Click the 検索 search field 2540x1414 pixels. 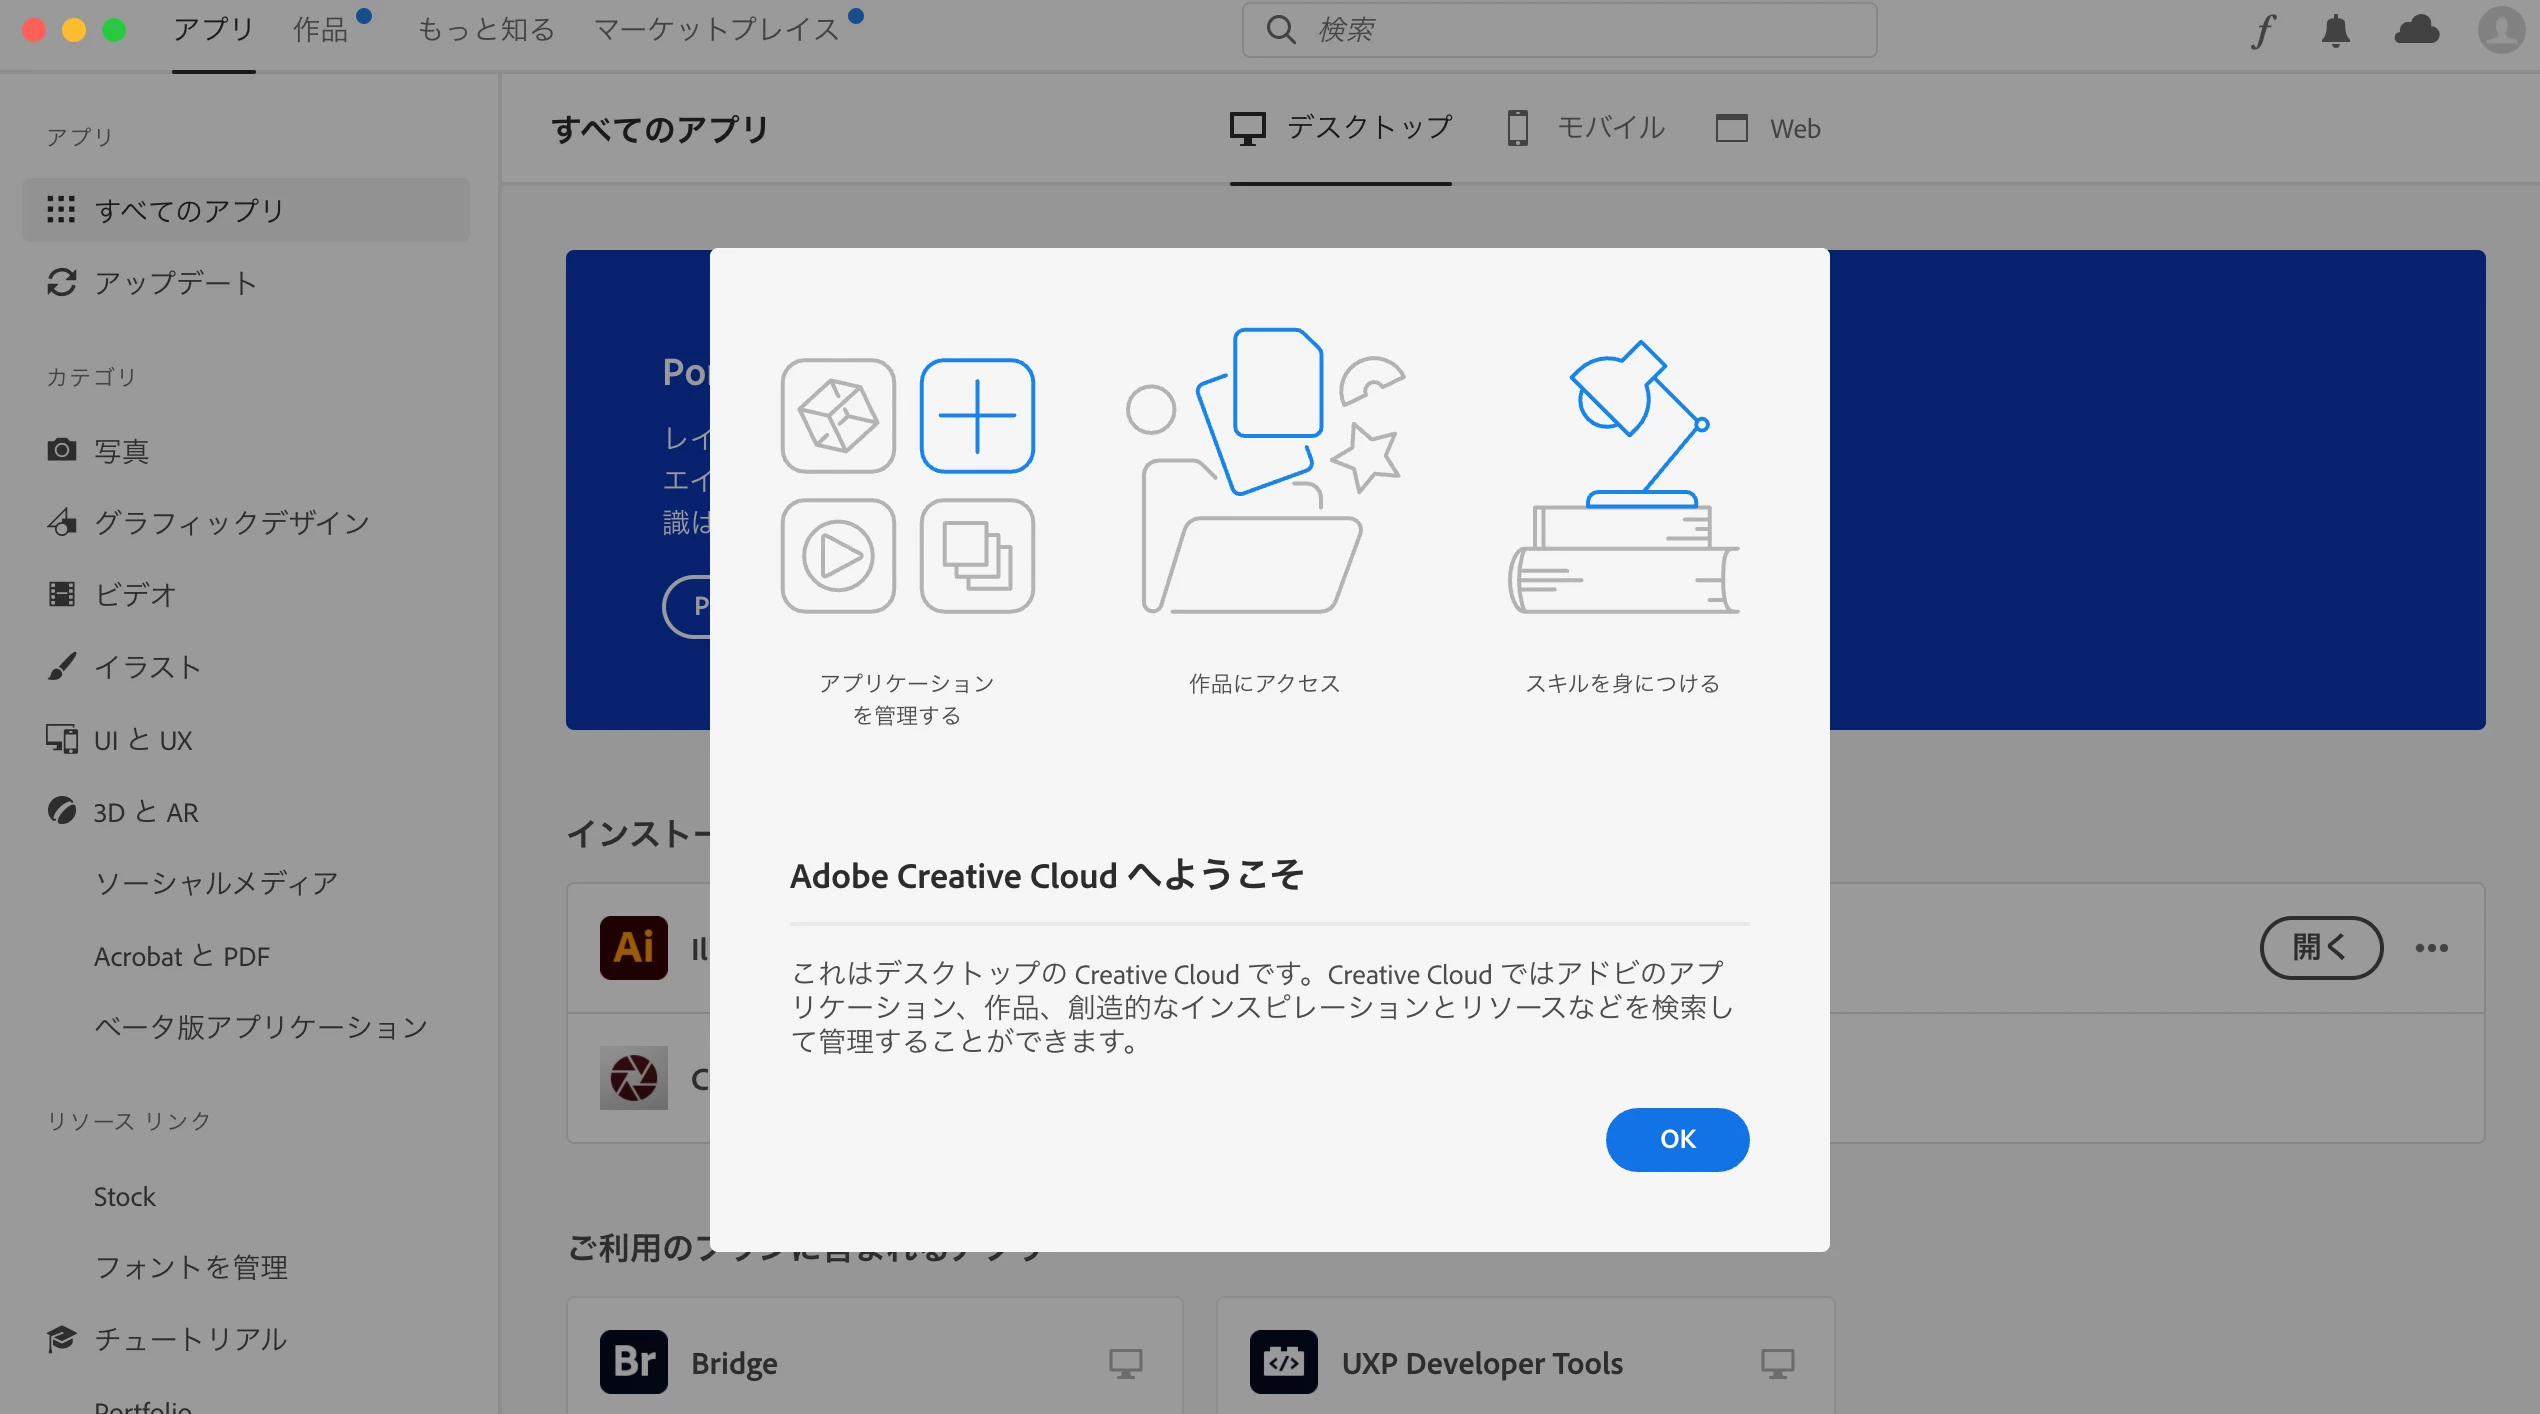click(1560, 30)
